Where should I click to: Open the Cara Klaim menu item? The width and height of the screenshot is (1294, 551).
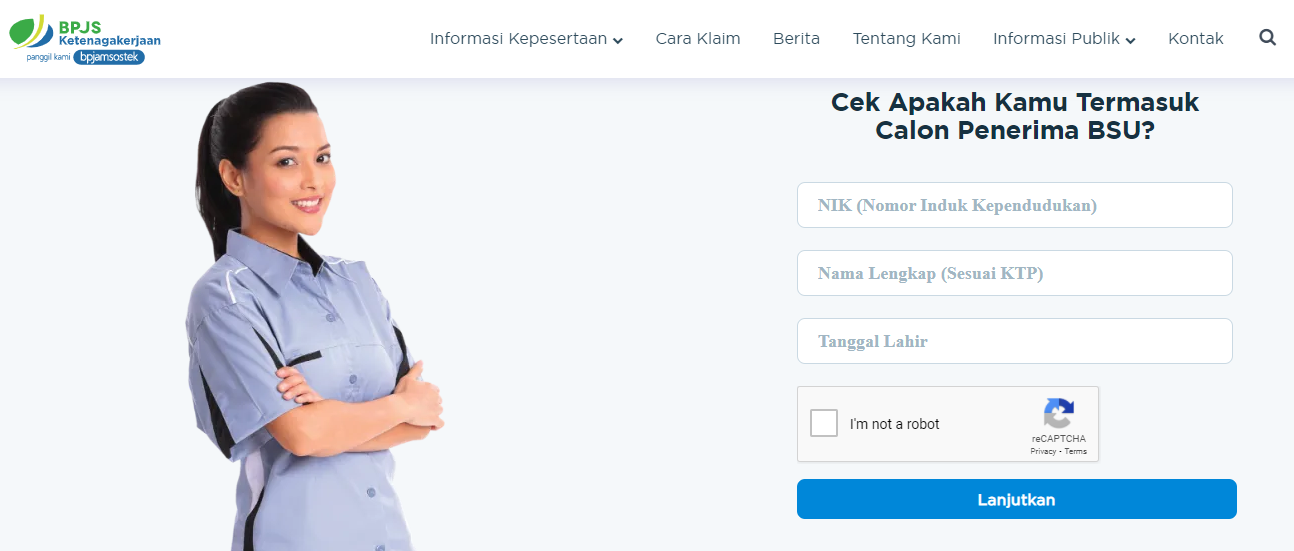698,39
